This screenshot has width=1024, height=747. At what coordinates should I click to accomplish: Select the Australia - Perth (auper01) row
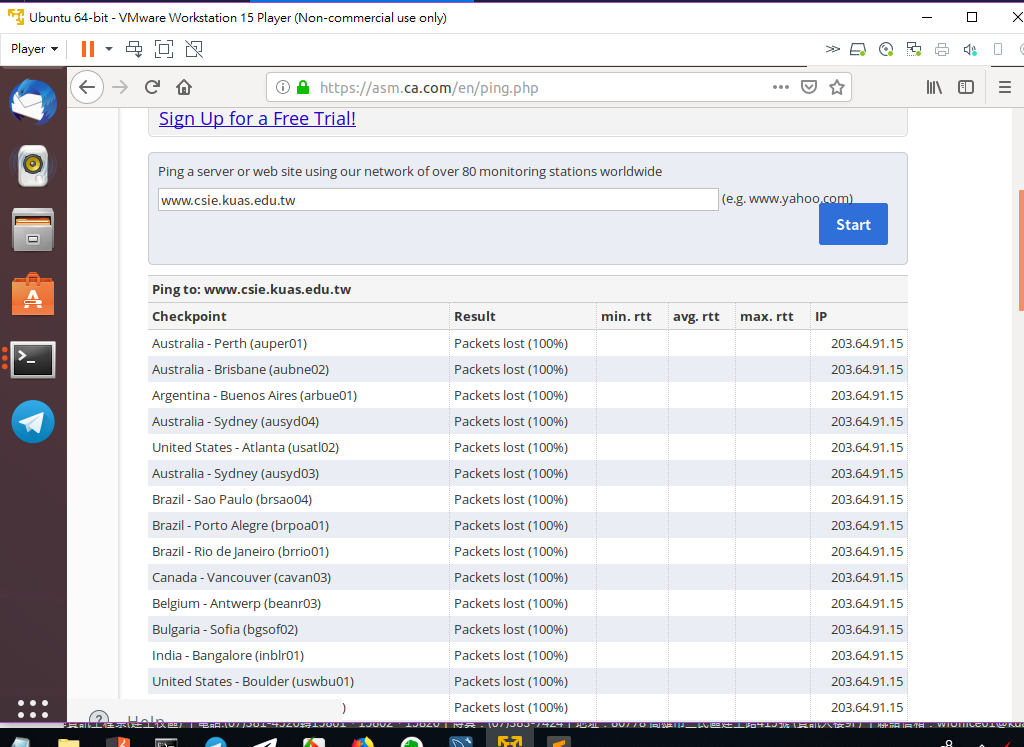coord(528,343)
